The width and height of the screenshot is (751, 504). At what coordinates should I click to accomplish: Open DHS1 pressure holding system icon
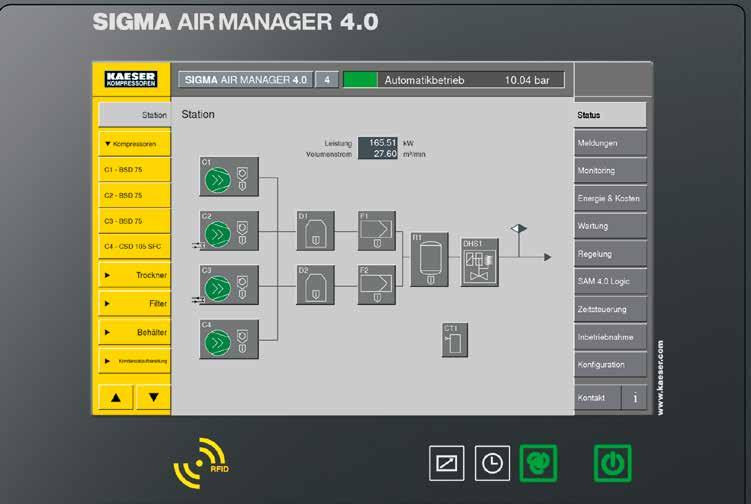[x=479, y=263]
